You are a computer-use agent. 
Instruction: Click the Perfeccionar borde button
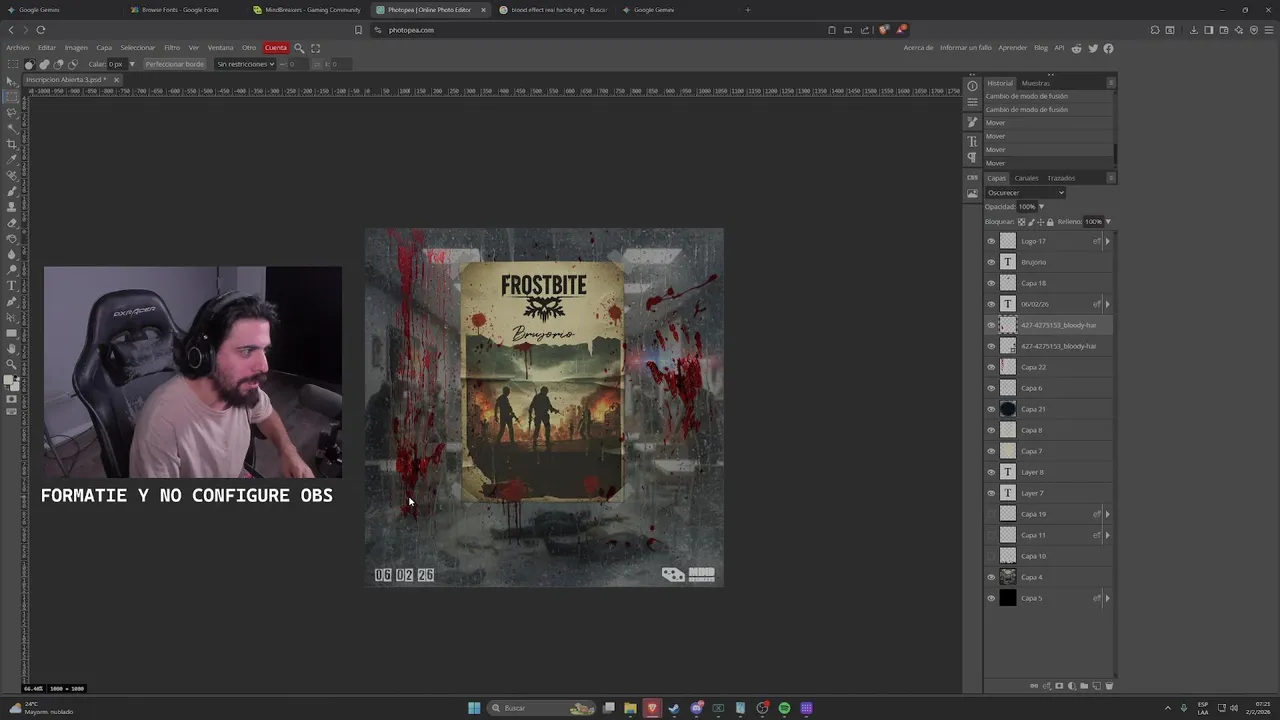(174, 64)
